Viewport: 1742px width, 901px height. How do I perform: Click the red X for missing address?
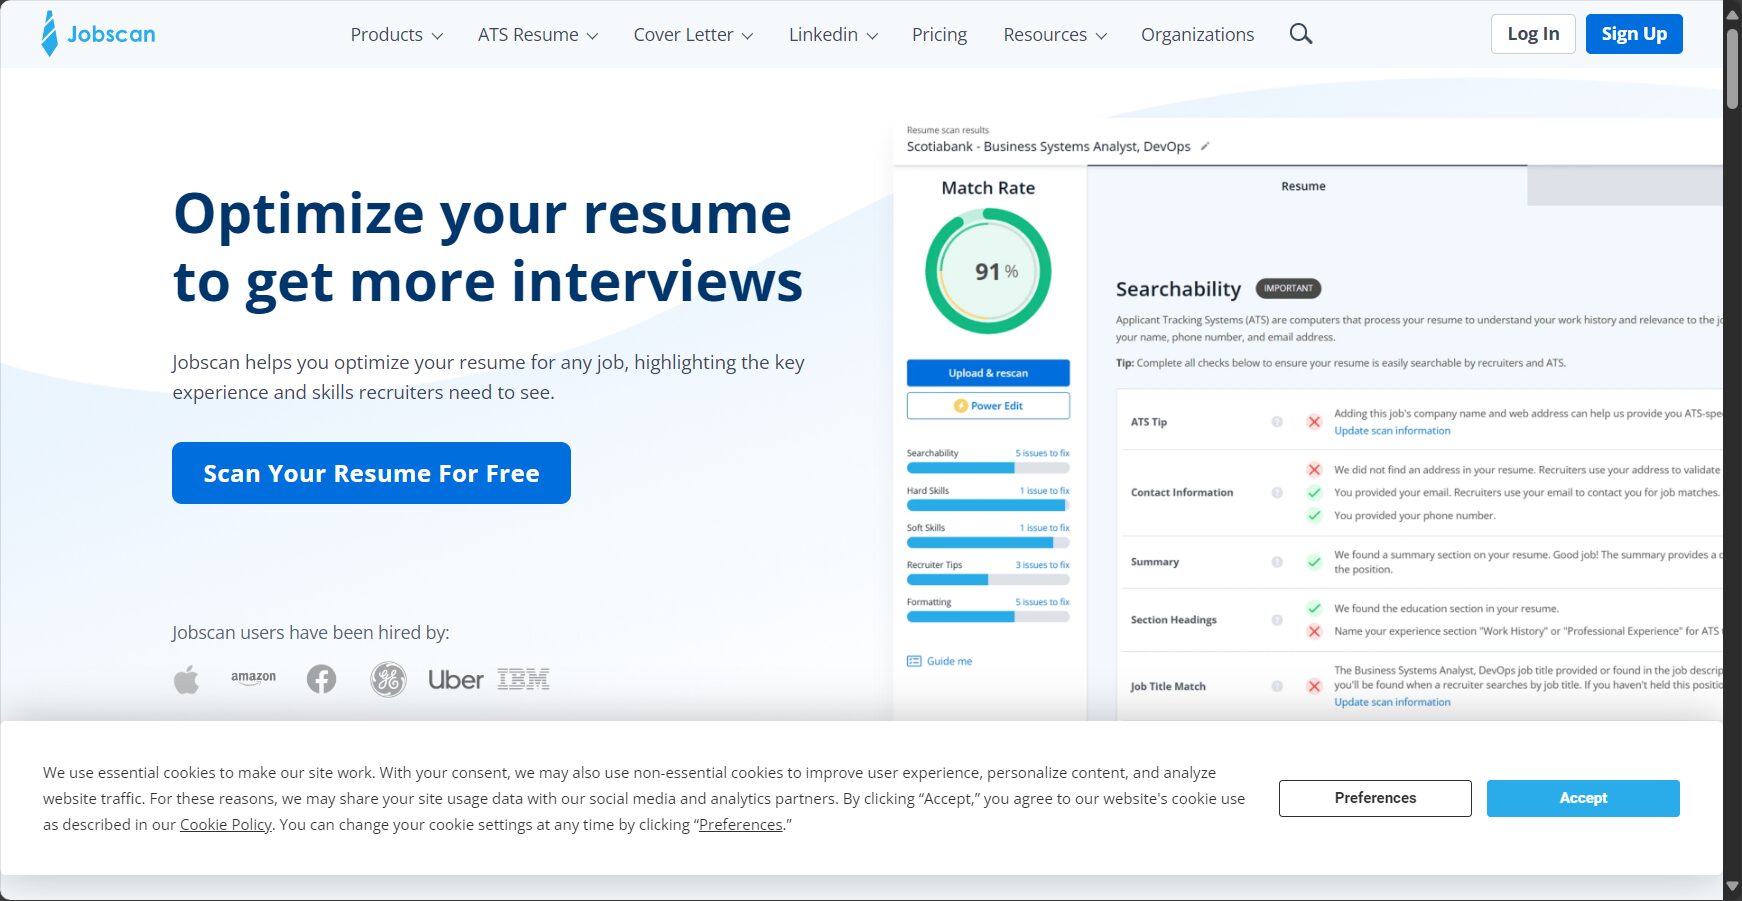coord(1314,469)
